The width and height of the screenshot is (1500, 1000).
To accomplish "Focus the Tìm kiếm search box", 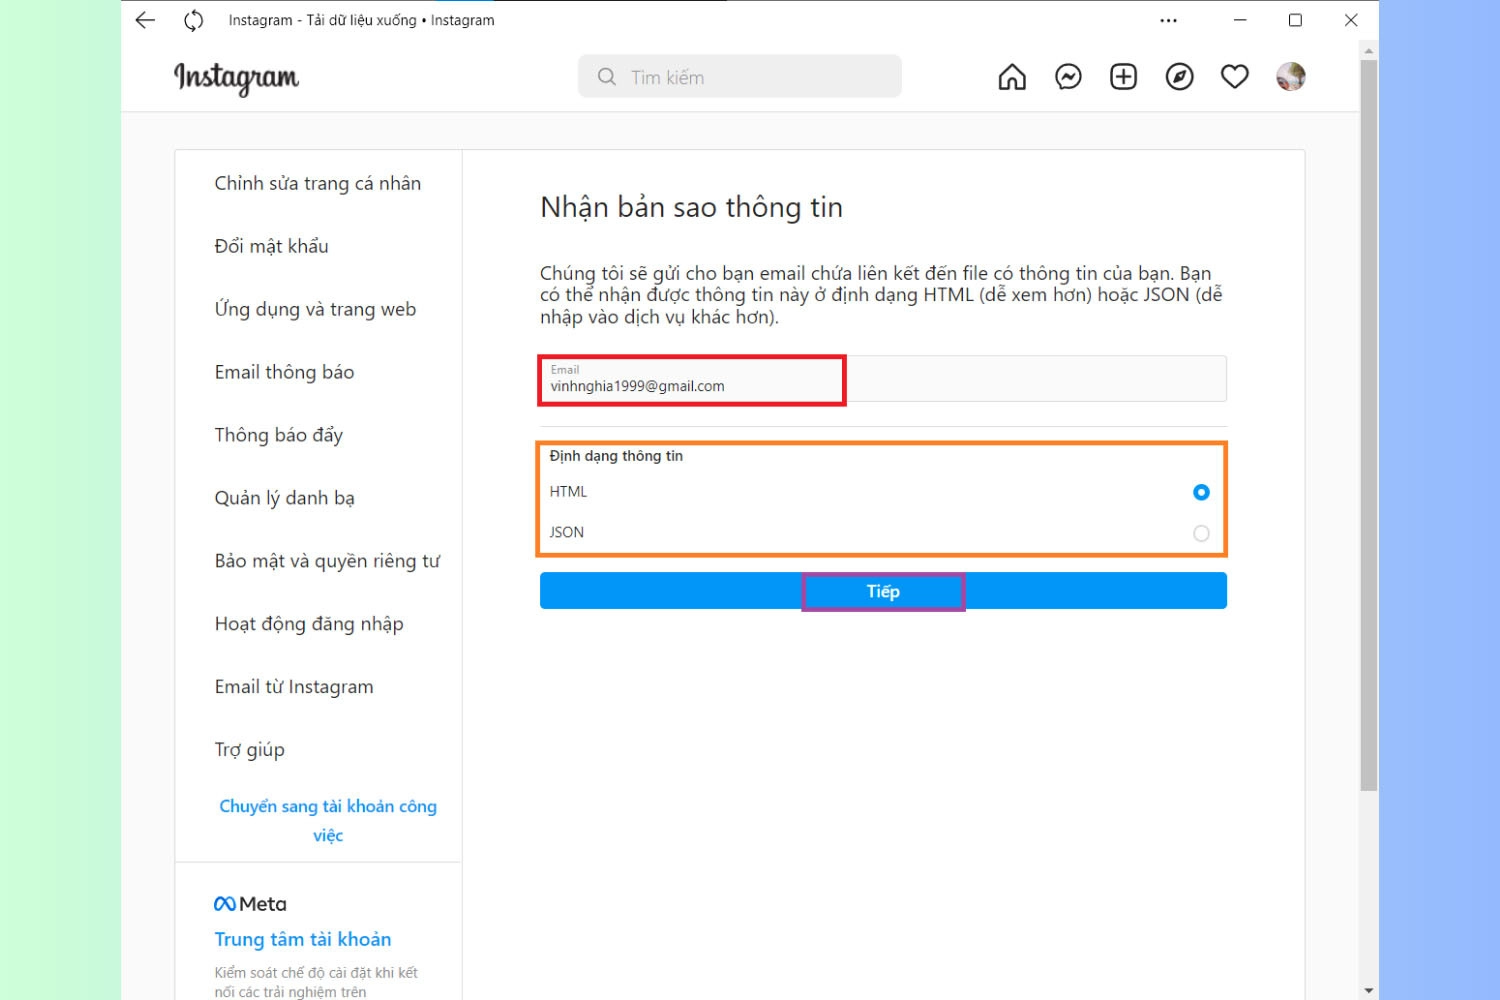I will (740, 77).
